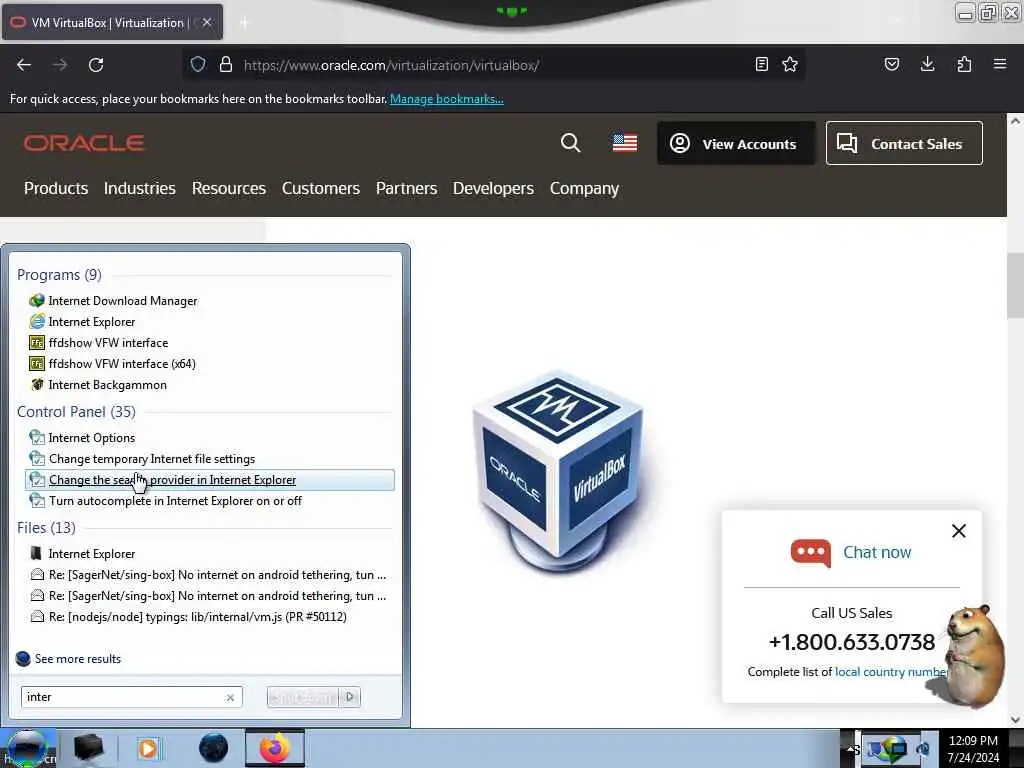Image resolution: width=1024 pixels, height=768 pixels.
Task: Click the Chat now link
Action: [x=877, y=552]
